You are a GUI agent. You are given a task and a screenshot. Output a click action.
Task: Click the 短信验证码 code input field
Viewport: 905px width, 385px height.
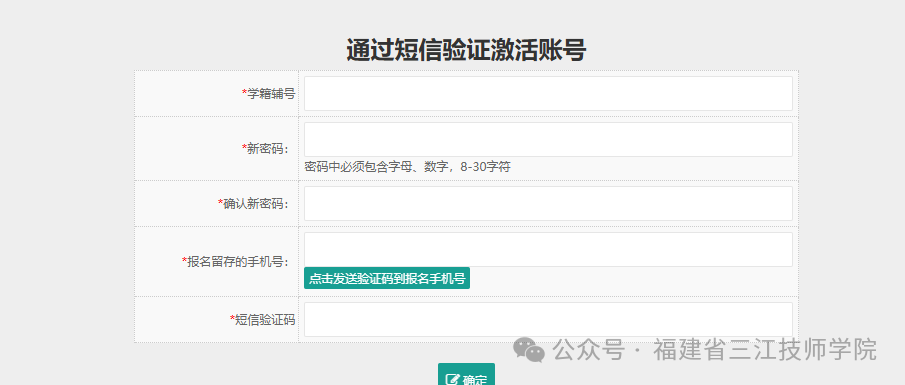(548, 320)
